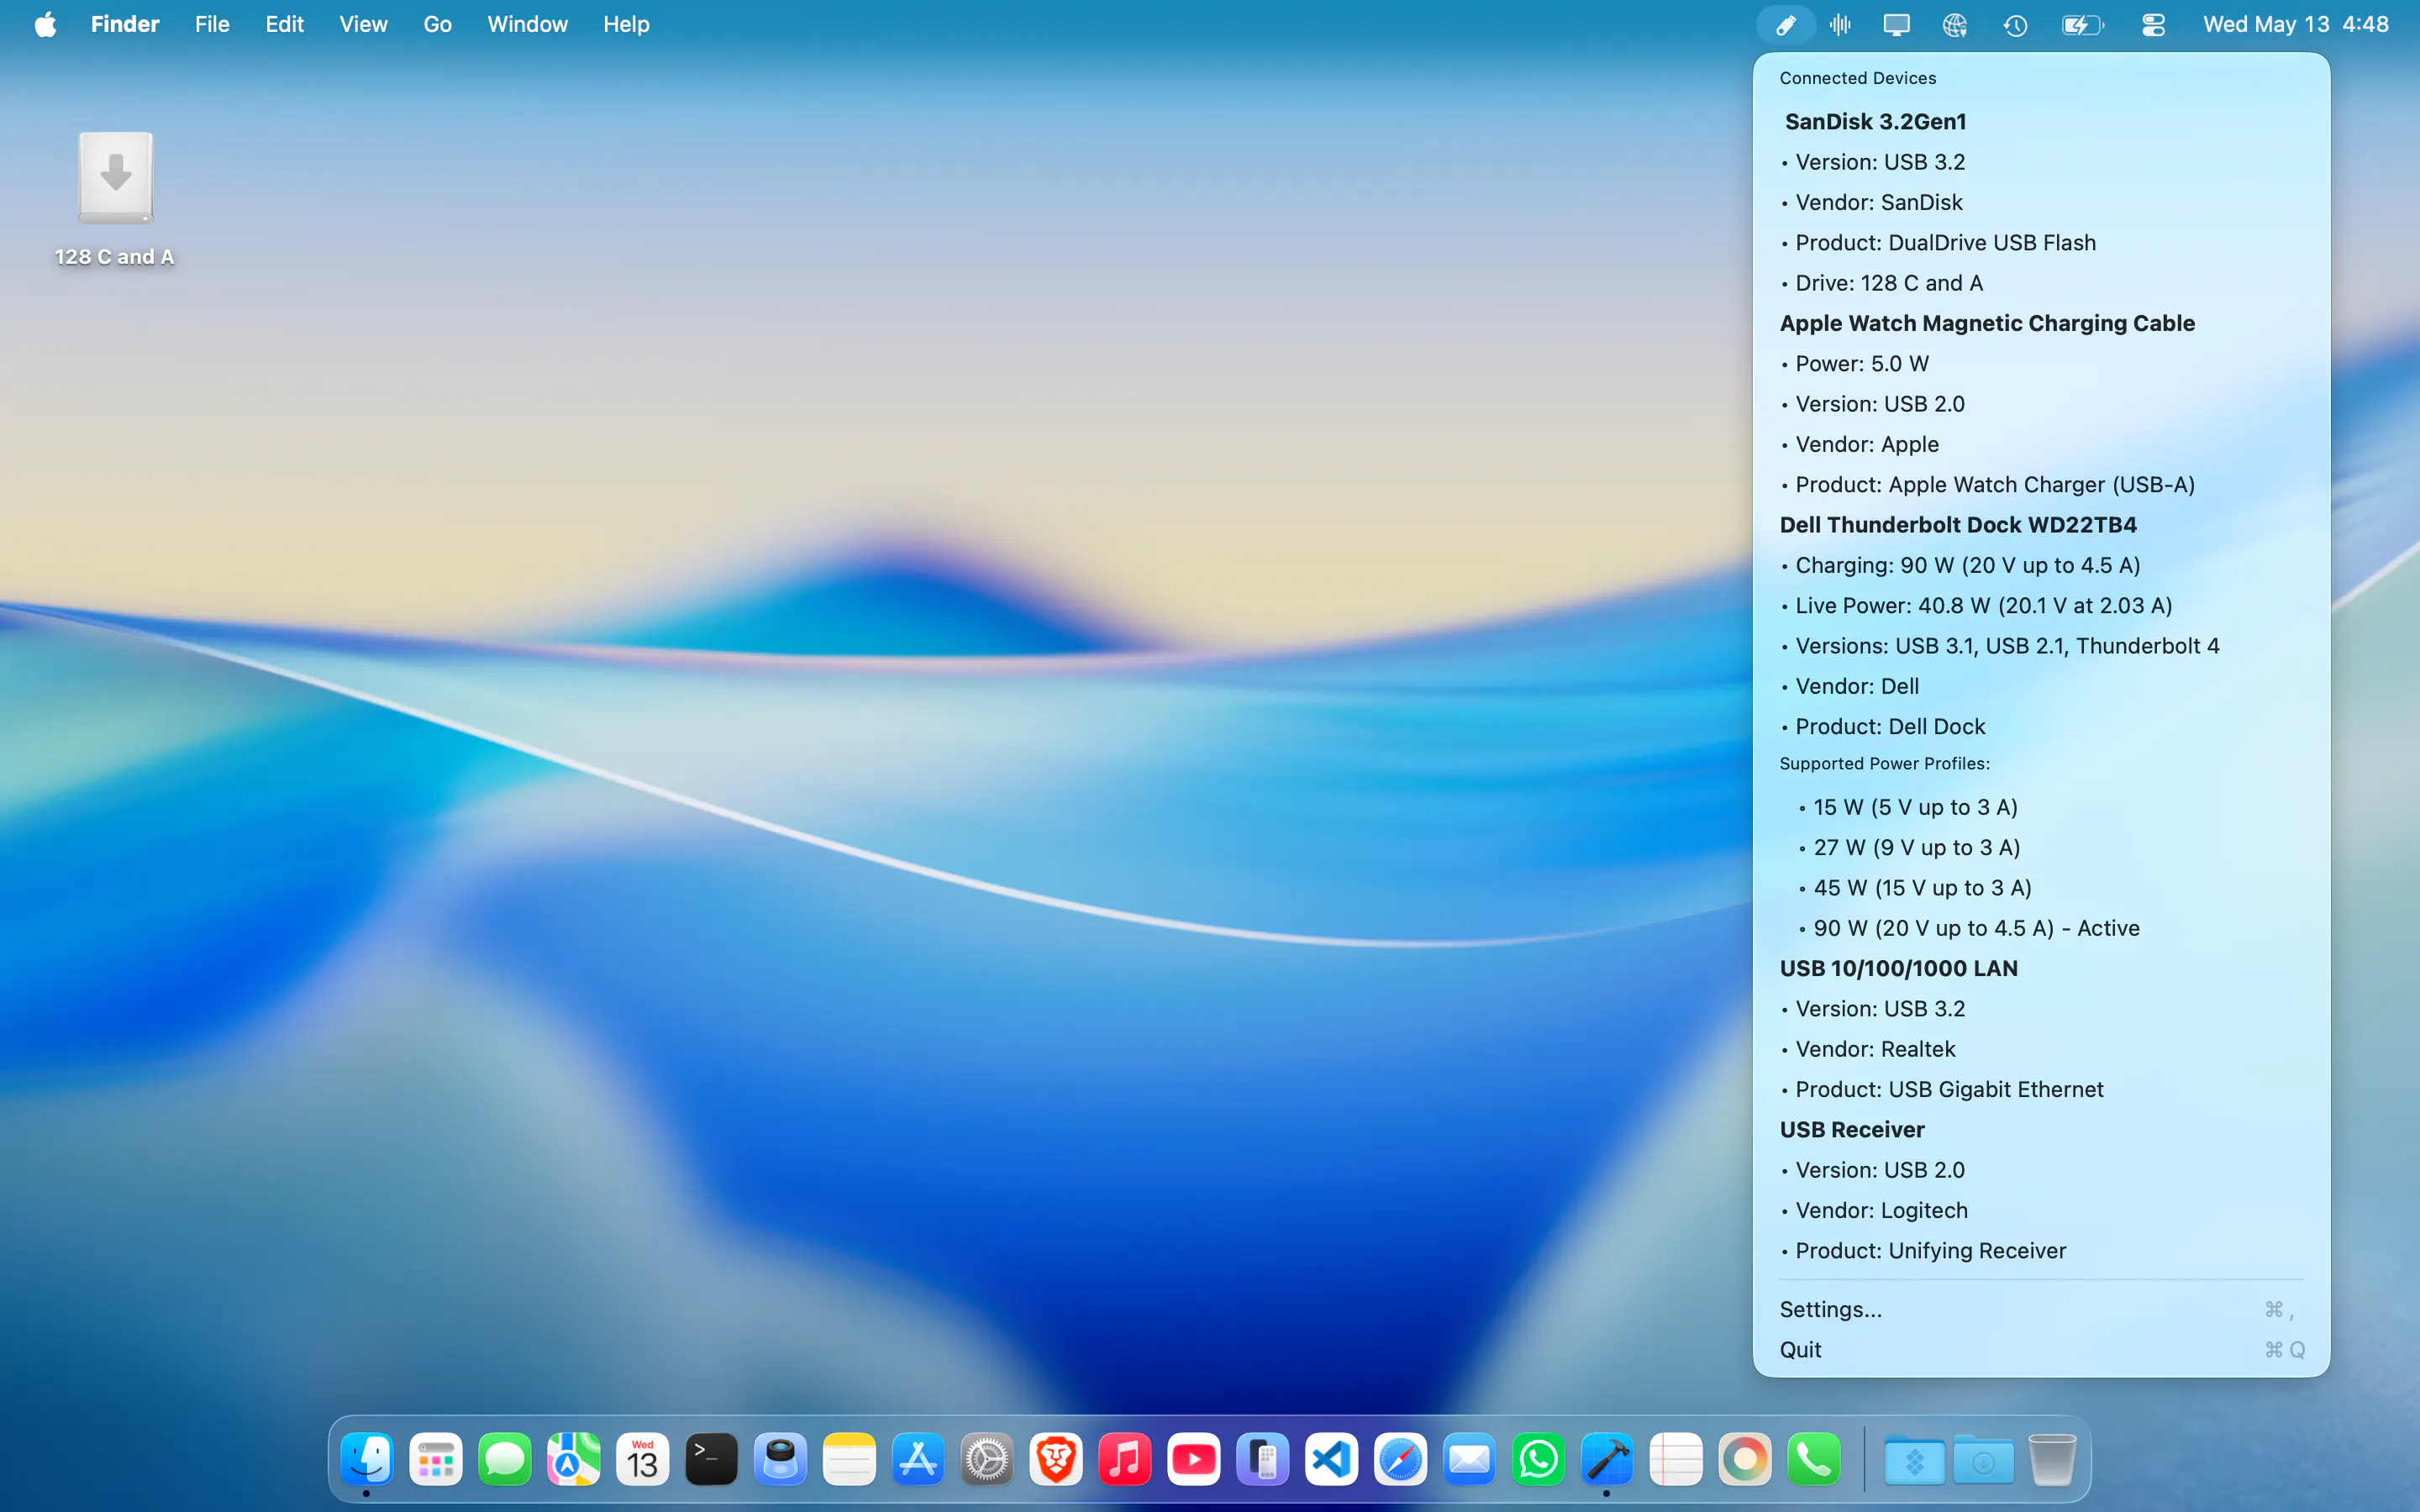Open the App Store from the Dock
The width and height of the screenshot is (2420, 1512).
coord(918,1459)
